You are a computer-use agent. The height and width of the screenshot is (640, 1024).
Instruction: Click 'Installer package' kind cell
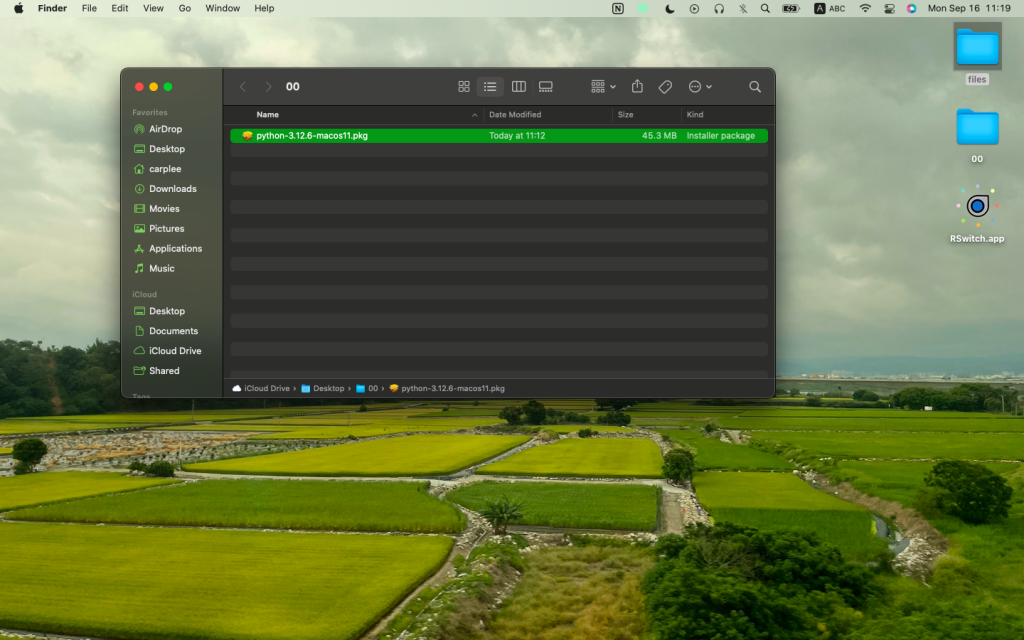click(x=721, y=136)
